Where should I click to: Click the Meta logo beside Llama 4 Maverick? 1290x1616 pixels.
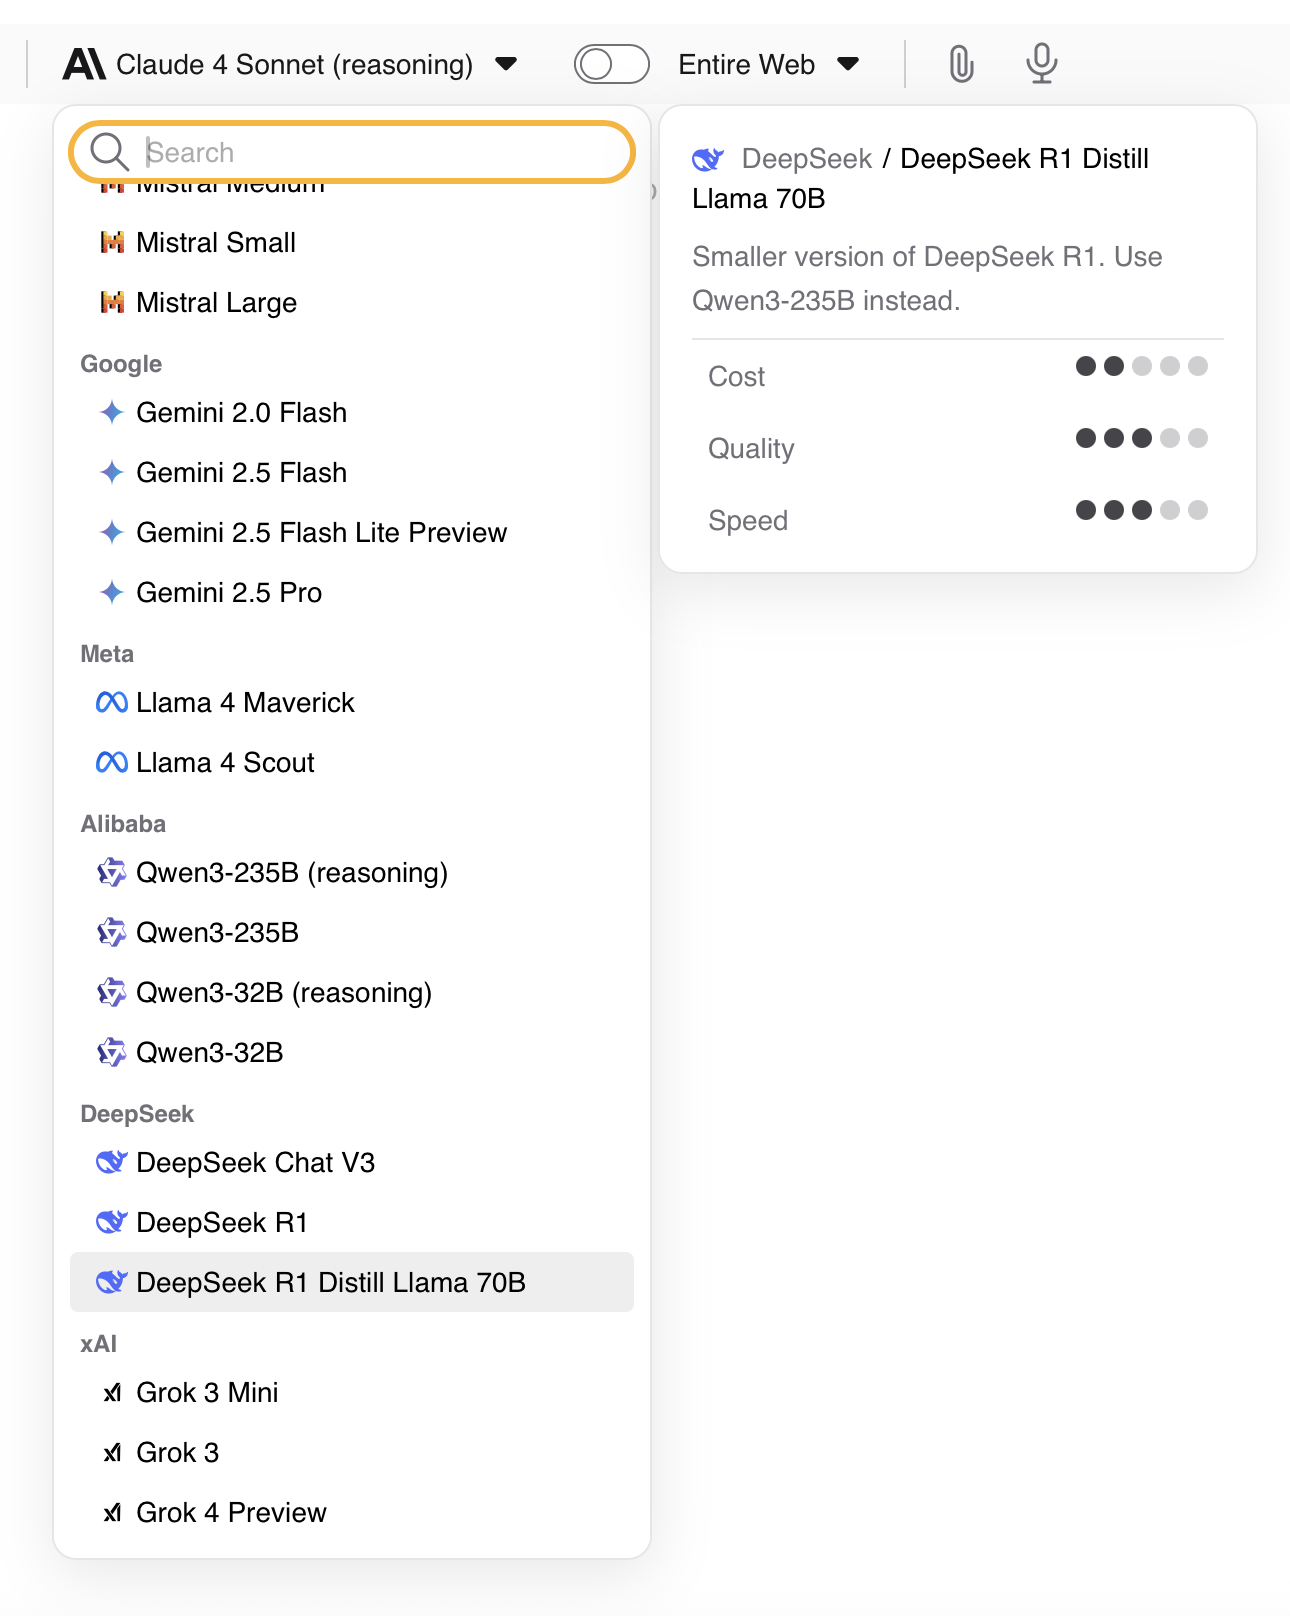(x=111, y=703)
